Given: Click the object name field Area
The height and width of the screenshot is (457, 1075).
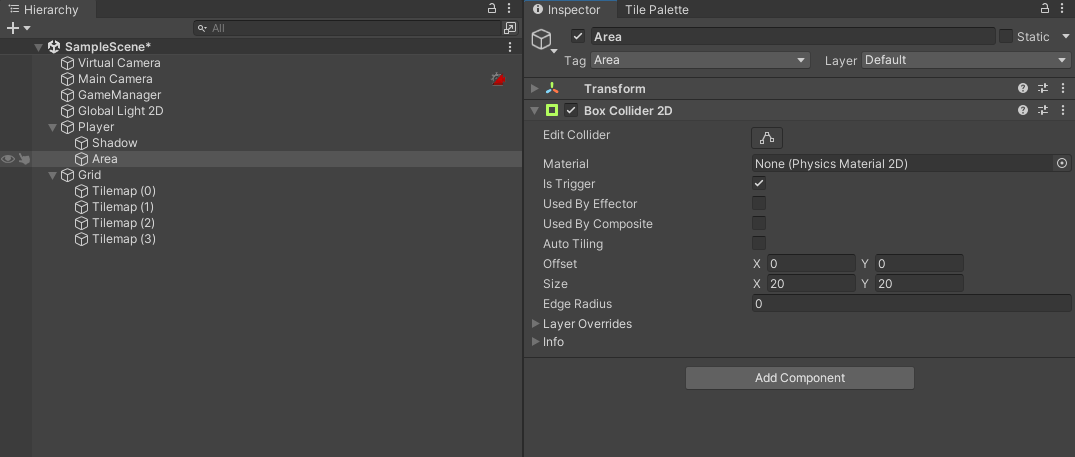Looking at the screenshot, I should click(x=793, y=36).
